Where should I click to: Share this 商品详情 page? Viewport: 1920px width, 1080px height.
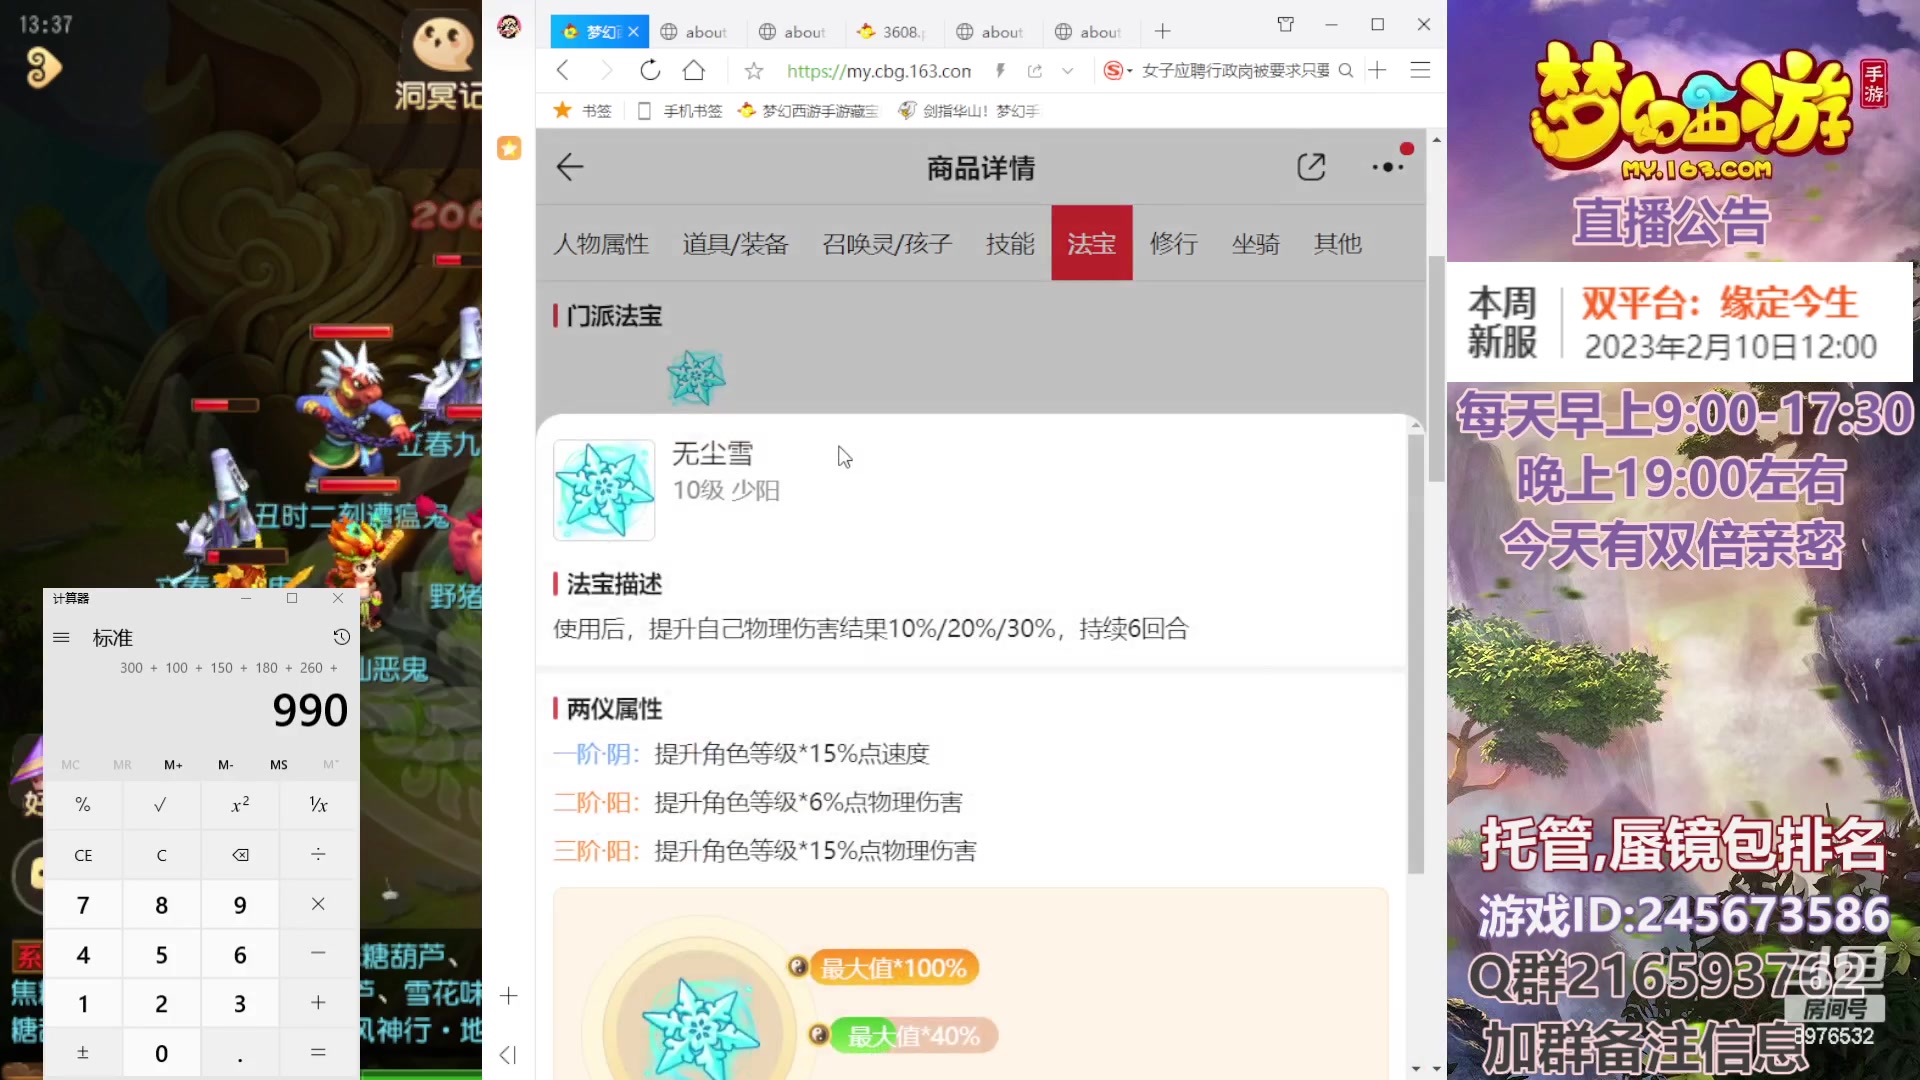click(1311, 167)
